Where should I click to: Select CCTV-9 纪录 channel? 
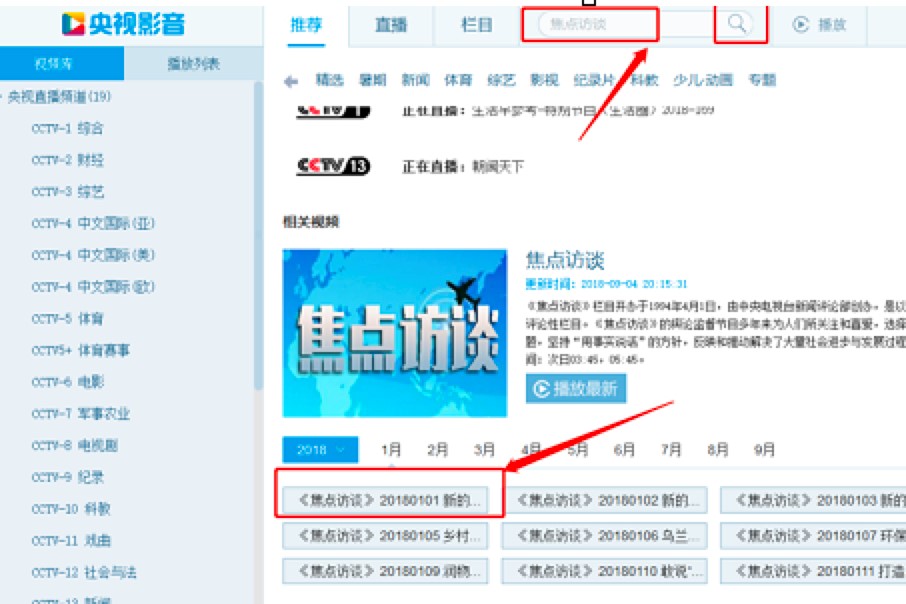tap(67, 477)
